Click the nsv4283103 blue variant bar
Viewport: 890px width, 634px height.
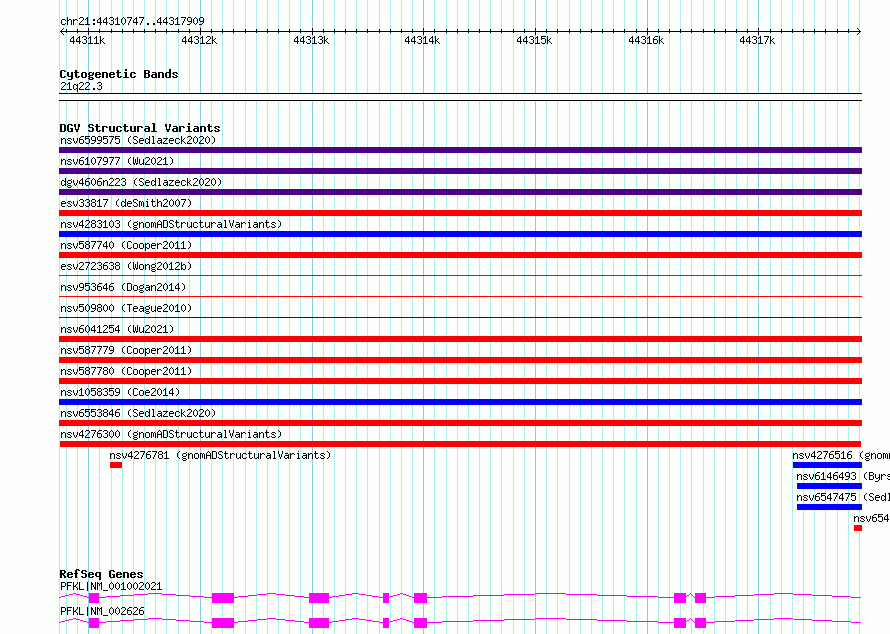pos(460,234)
